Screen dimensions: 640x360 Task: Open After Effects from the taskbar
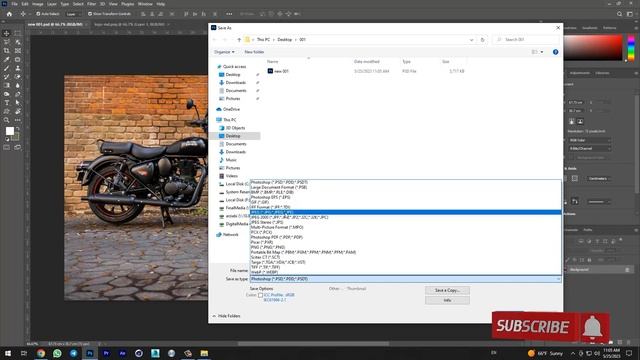pyautogui.click(x=122, y=353)
